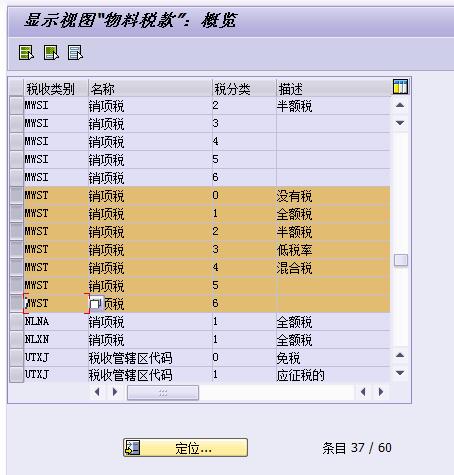Click the far-right horizontal scroll-right arrow
The image size is (454, 475).
pyautogui.click(x=381, y=392)
